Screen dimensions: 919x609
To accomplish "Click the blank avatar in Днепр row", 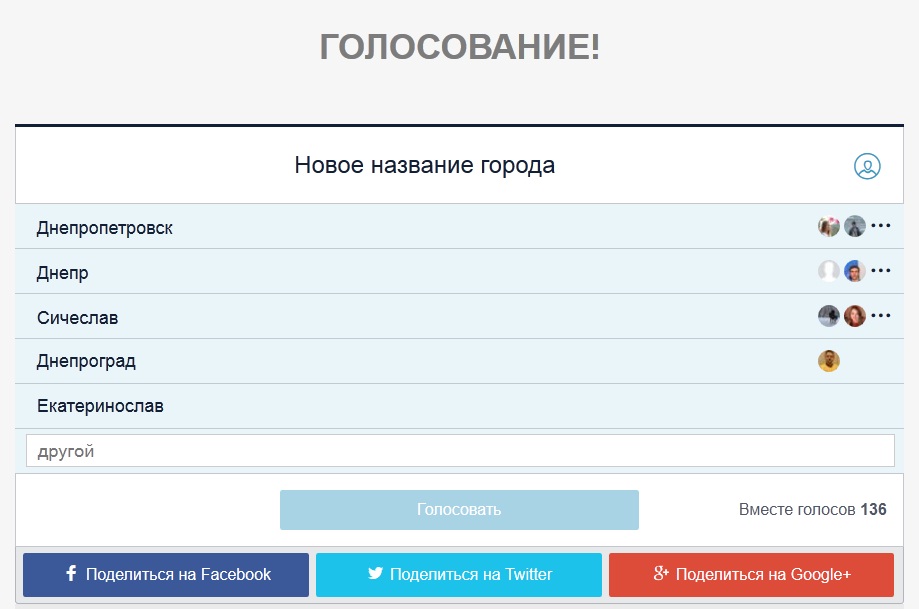I will pyautogui.click(x=828, y=271).
